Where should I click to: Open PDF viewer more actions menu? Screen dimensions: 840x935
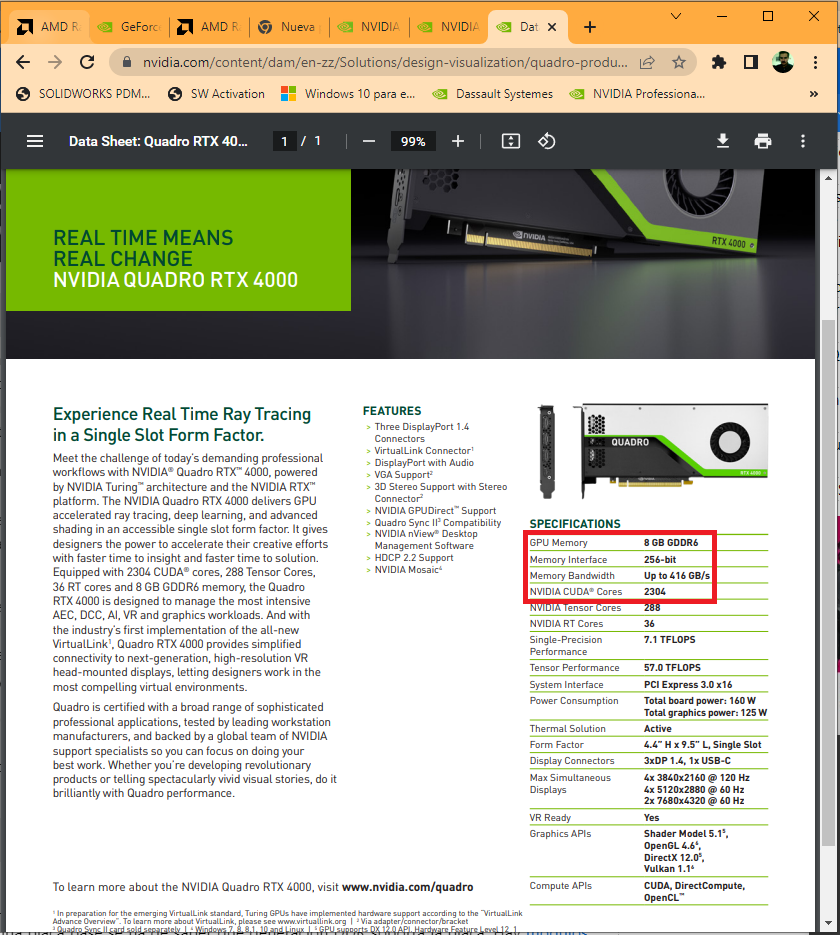pyautogui.click(x=802, y=141)
